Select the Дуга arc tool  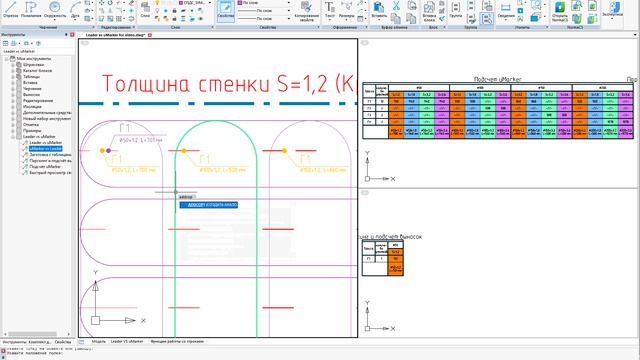[x=75, y=10]
